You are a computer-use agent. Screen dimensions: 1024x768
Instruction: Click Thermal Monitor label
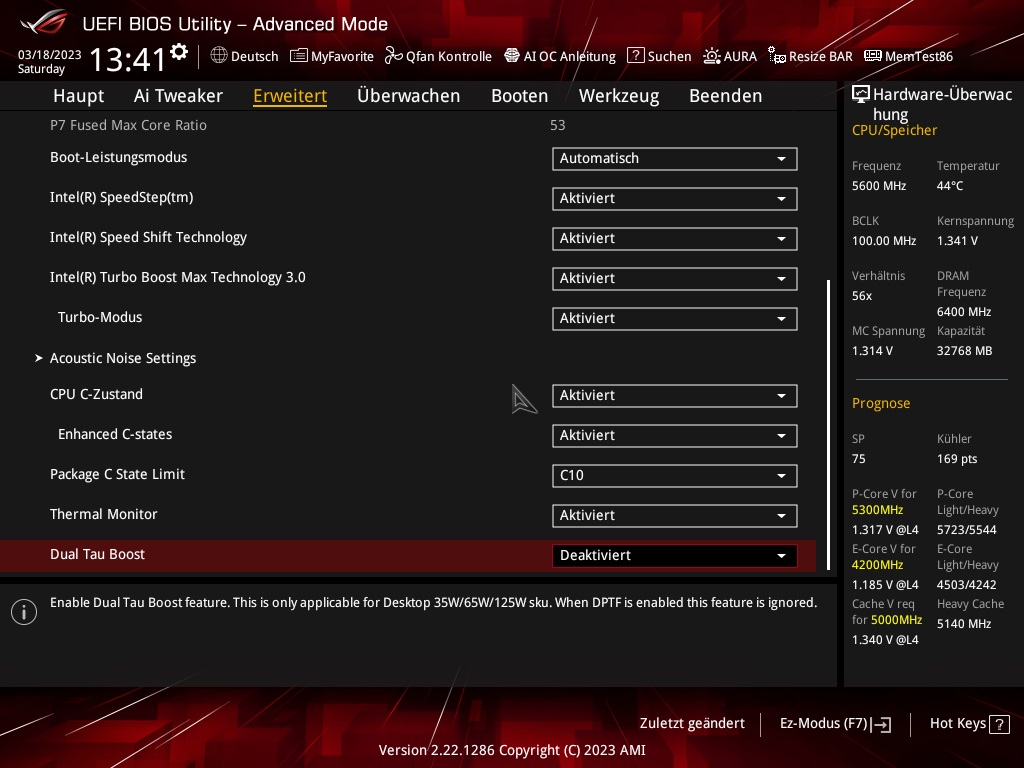pos(103,514)
